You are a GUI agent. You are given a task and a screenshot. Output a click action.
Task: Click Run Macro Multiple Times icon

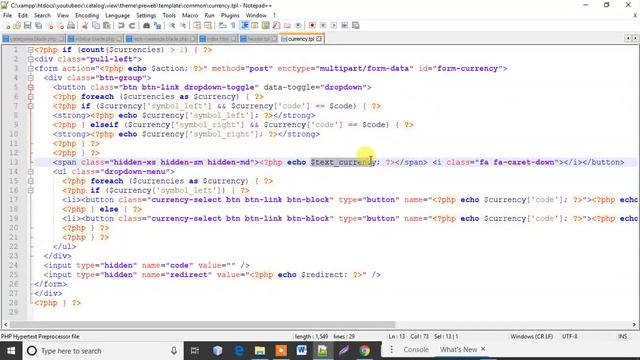(344, 25)
